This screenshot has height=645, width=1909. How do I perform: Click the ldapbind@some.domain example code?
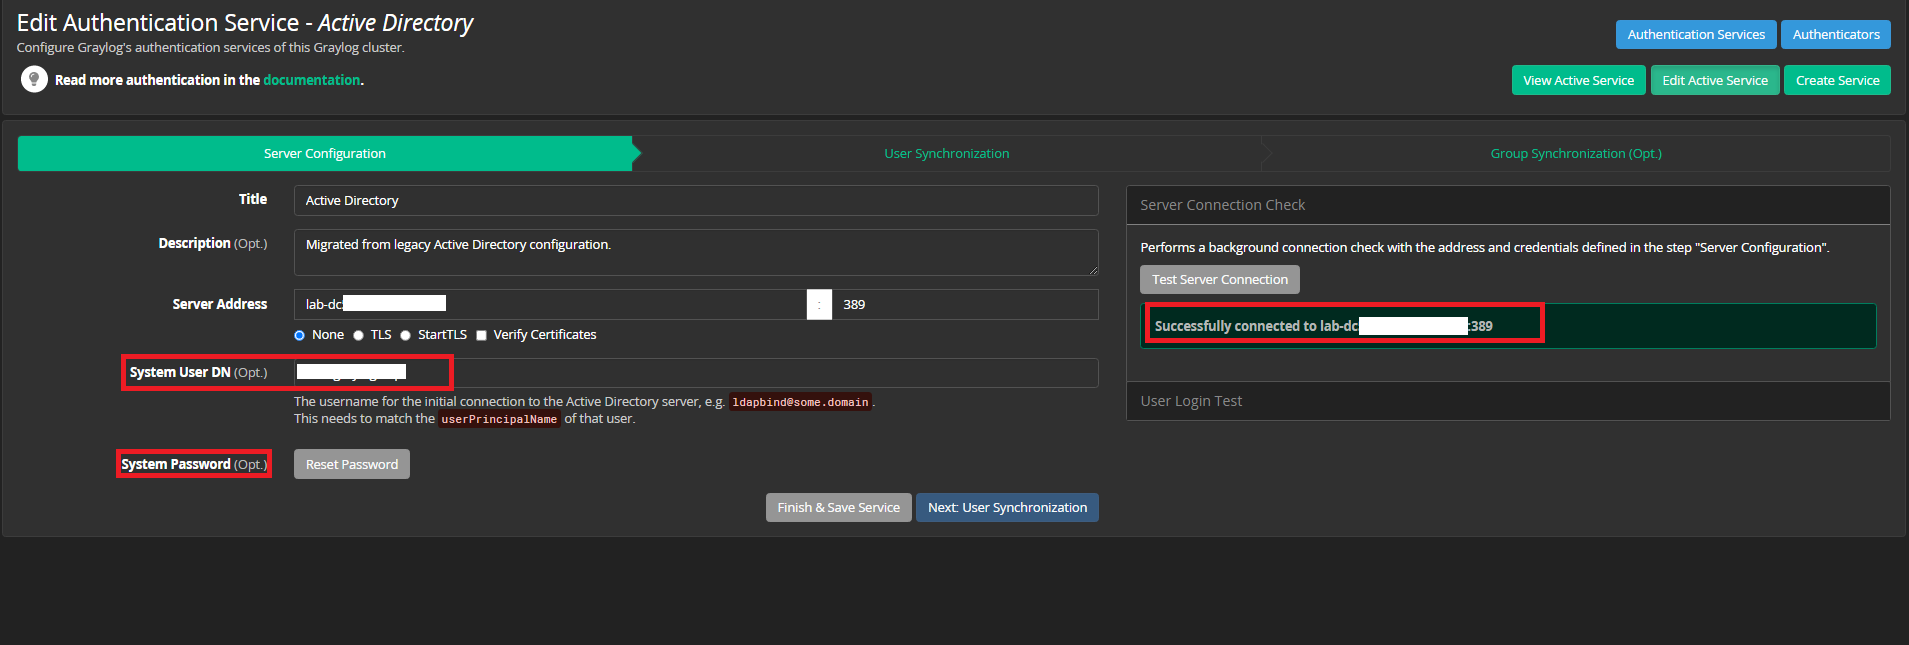800,402
